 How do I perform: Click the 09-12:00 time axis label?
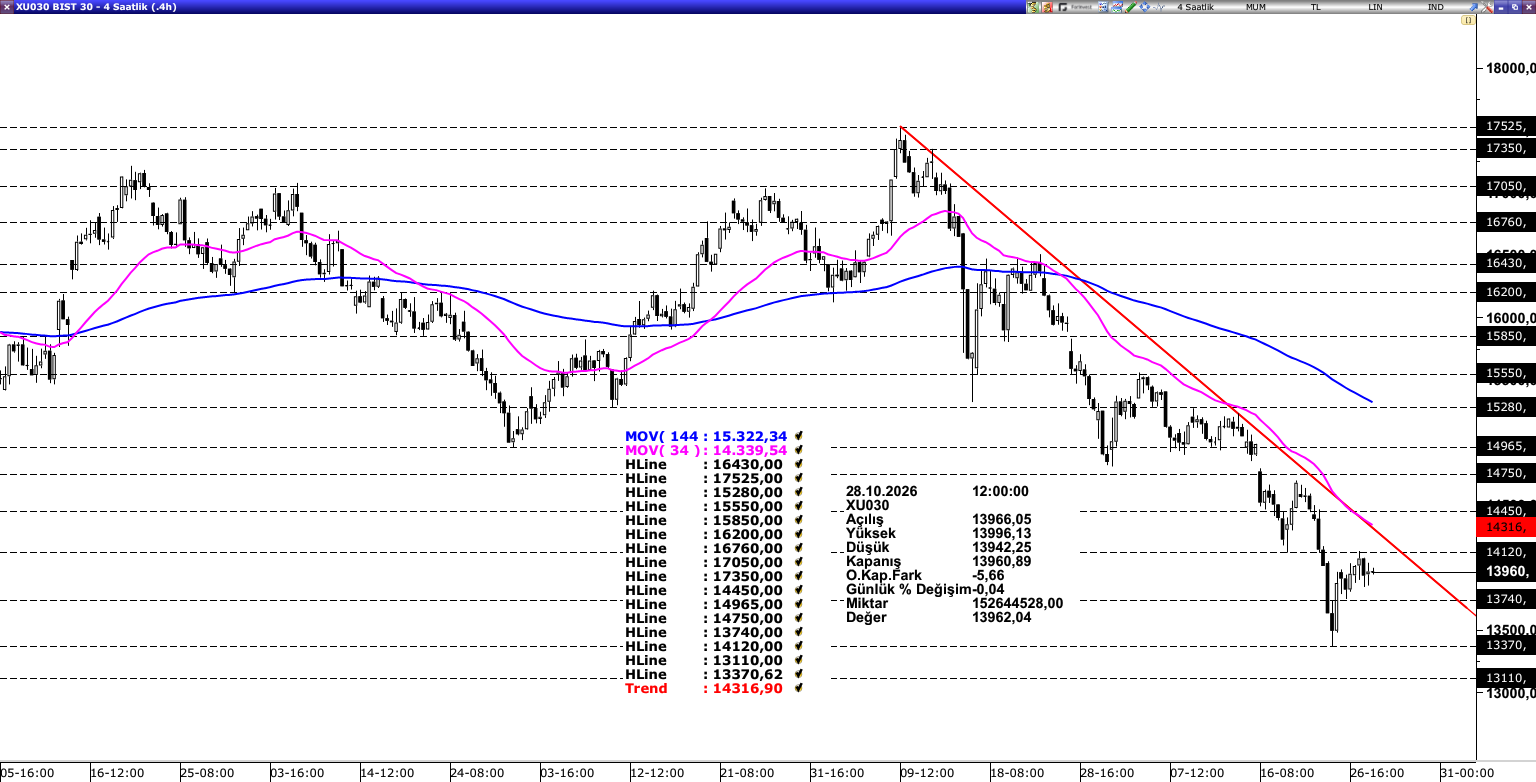(926, 773)
